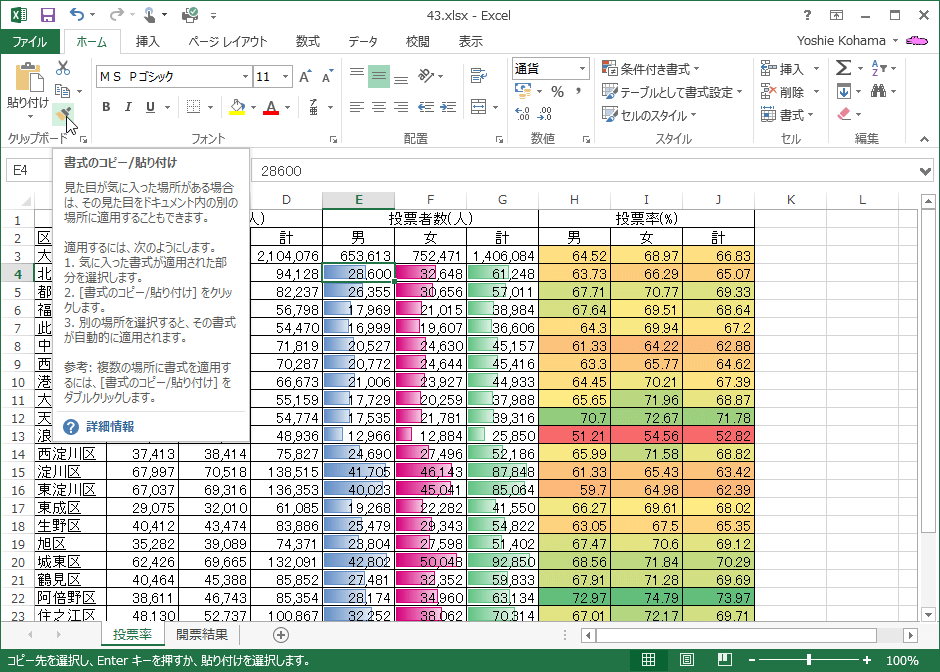
Task: Click the Find binoculars icon
Action: [x=879, y=92]
